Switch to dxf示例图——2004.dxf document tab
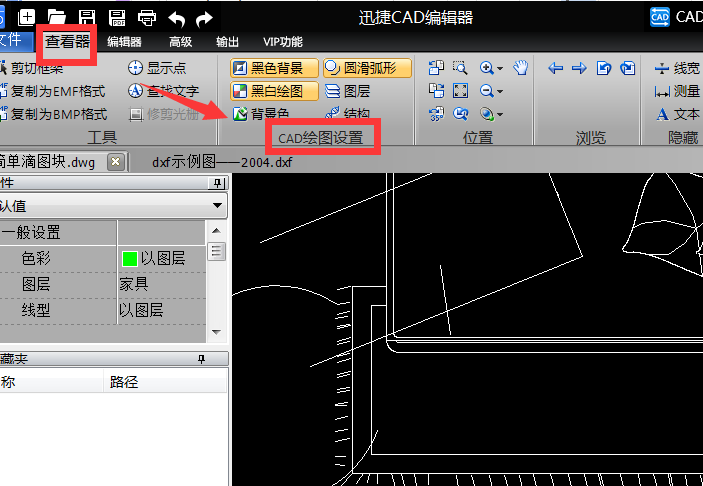The width and height of the screenshot is (703, 486). point(222,161)
